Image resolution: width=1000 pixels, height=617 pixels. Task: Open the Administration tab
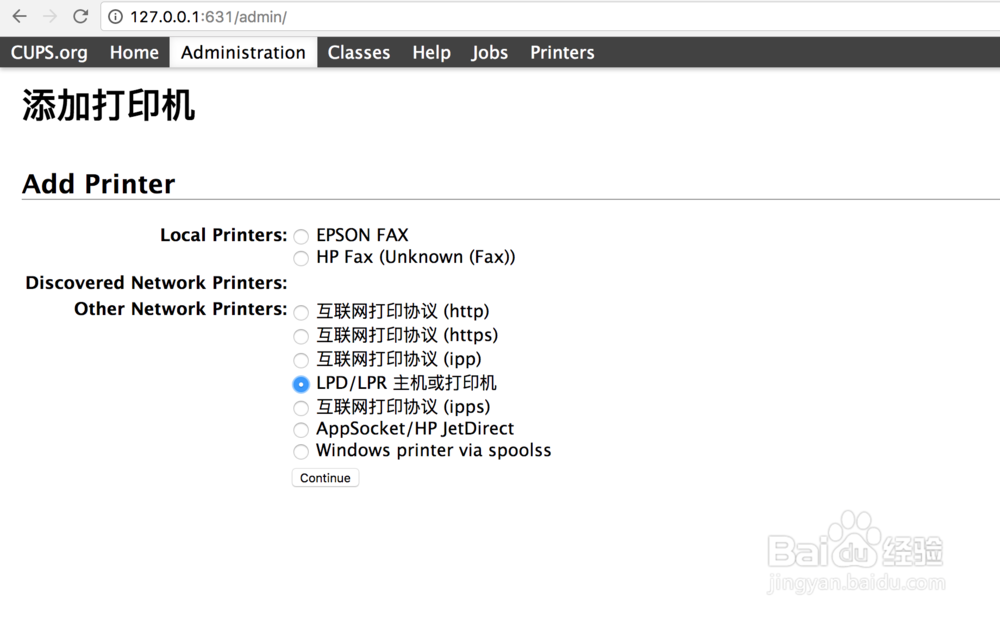point(243,53)
